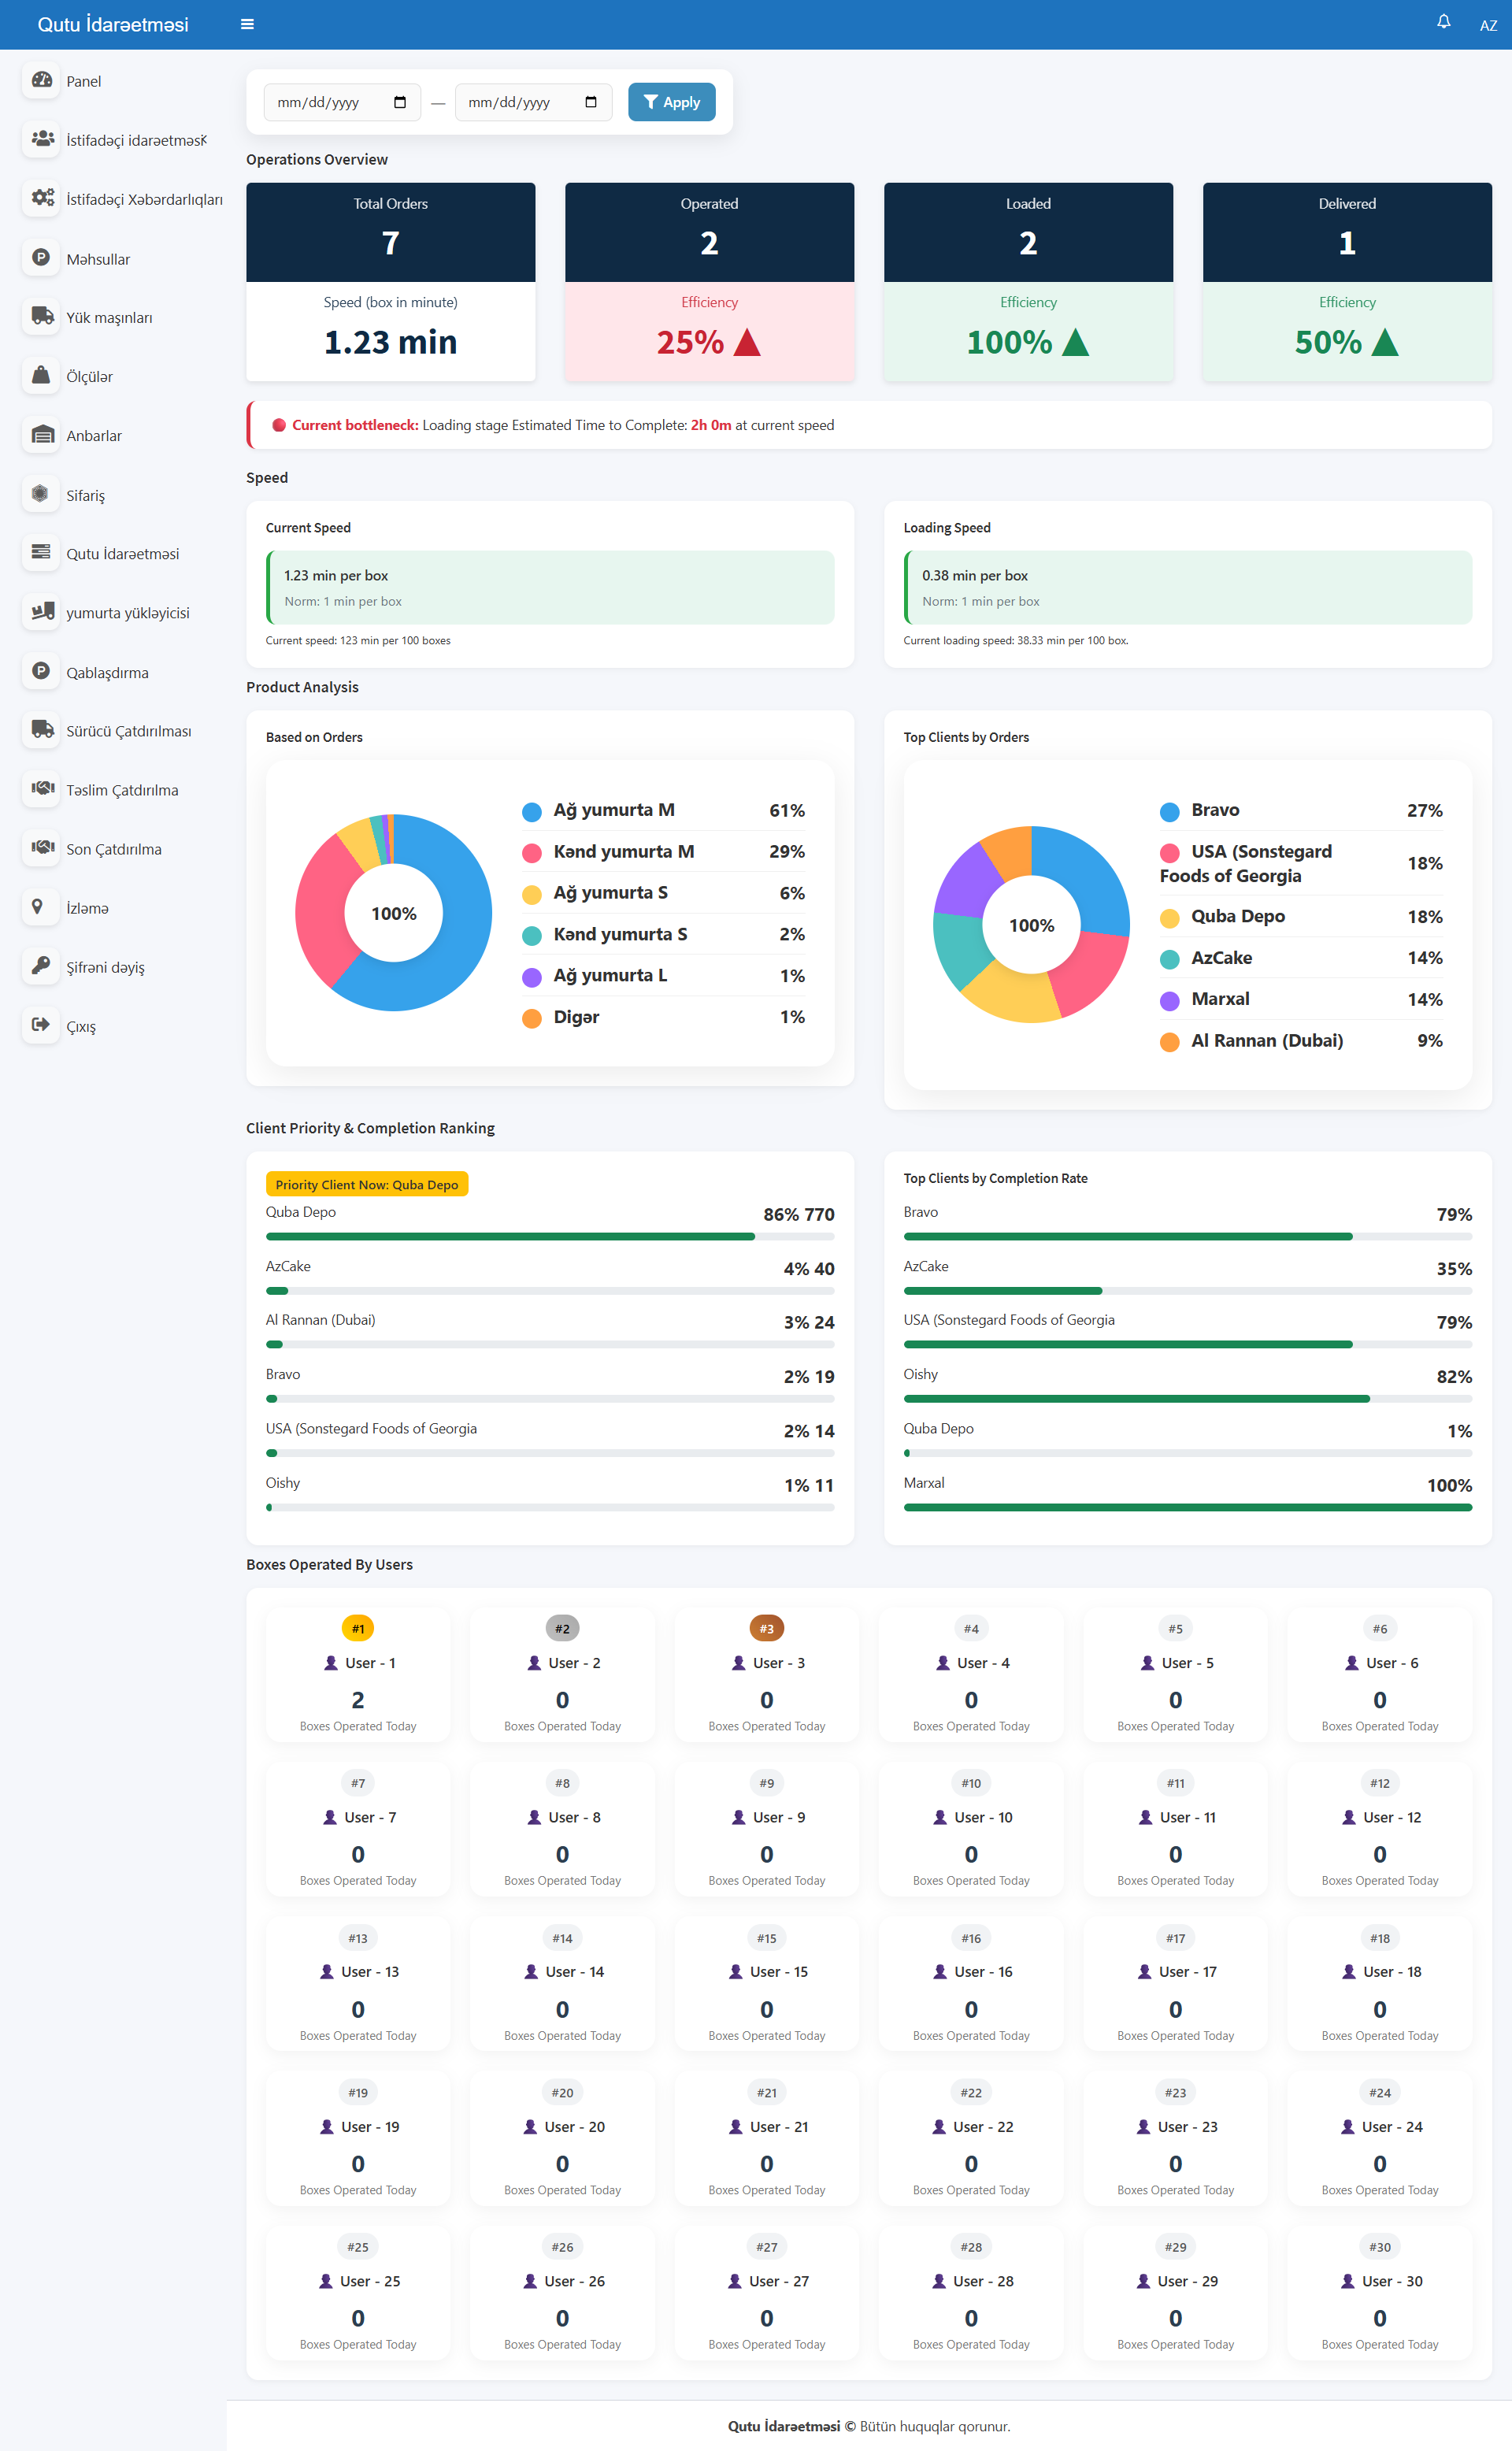The width and height of the screenshot is (1512, 2451).
Task: Go to the Məhsullar menu item
Action: click(98, 259)
